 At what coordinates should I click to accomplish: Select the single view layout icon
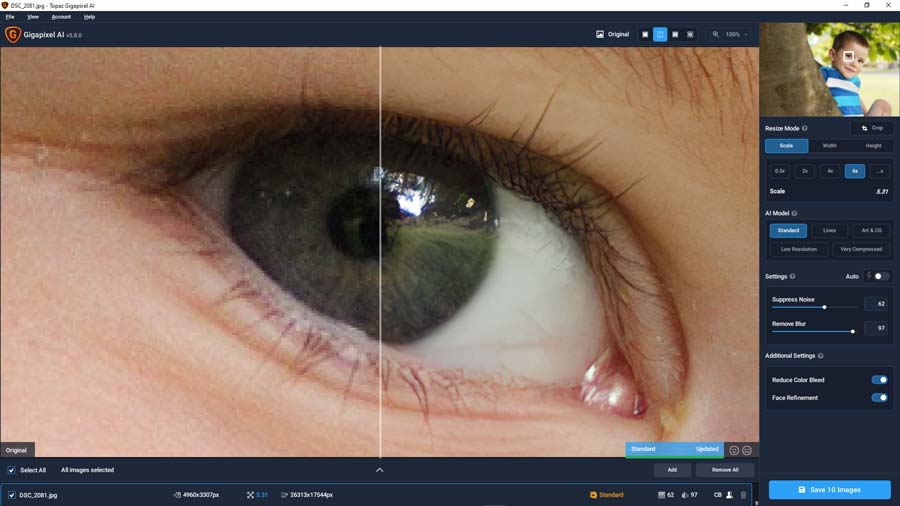[645, 34]
